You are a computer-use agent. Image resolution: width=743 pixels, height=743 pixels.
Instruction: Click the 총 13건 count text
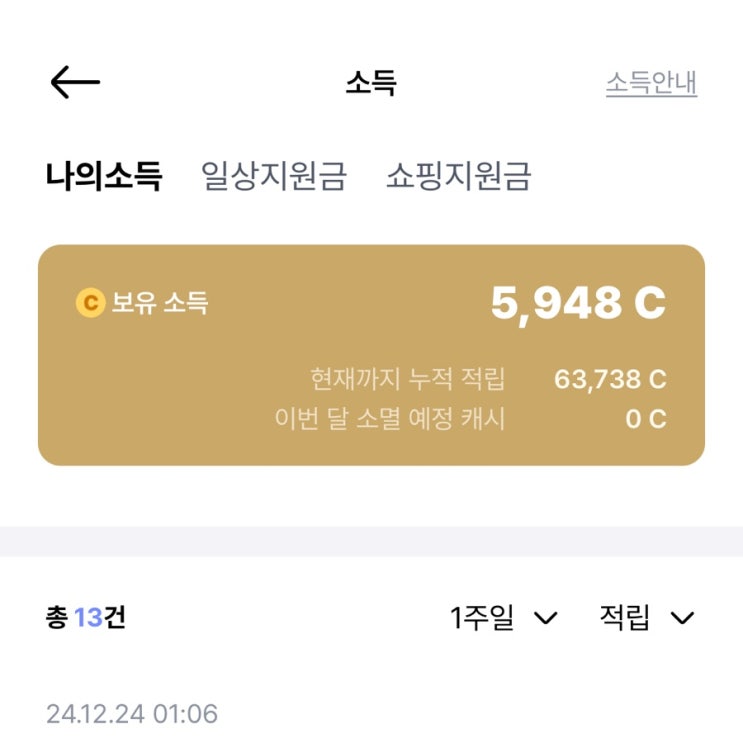[86, 617]
